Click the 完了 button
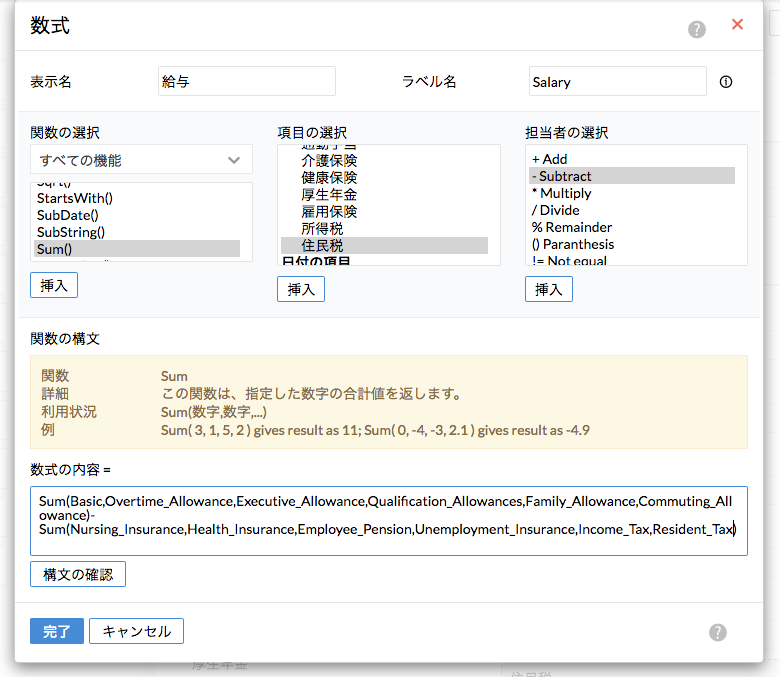The image size is (780, 677). pos(57,631)
